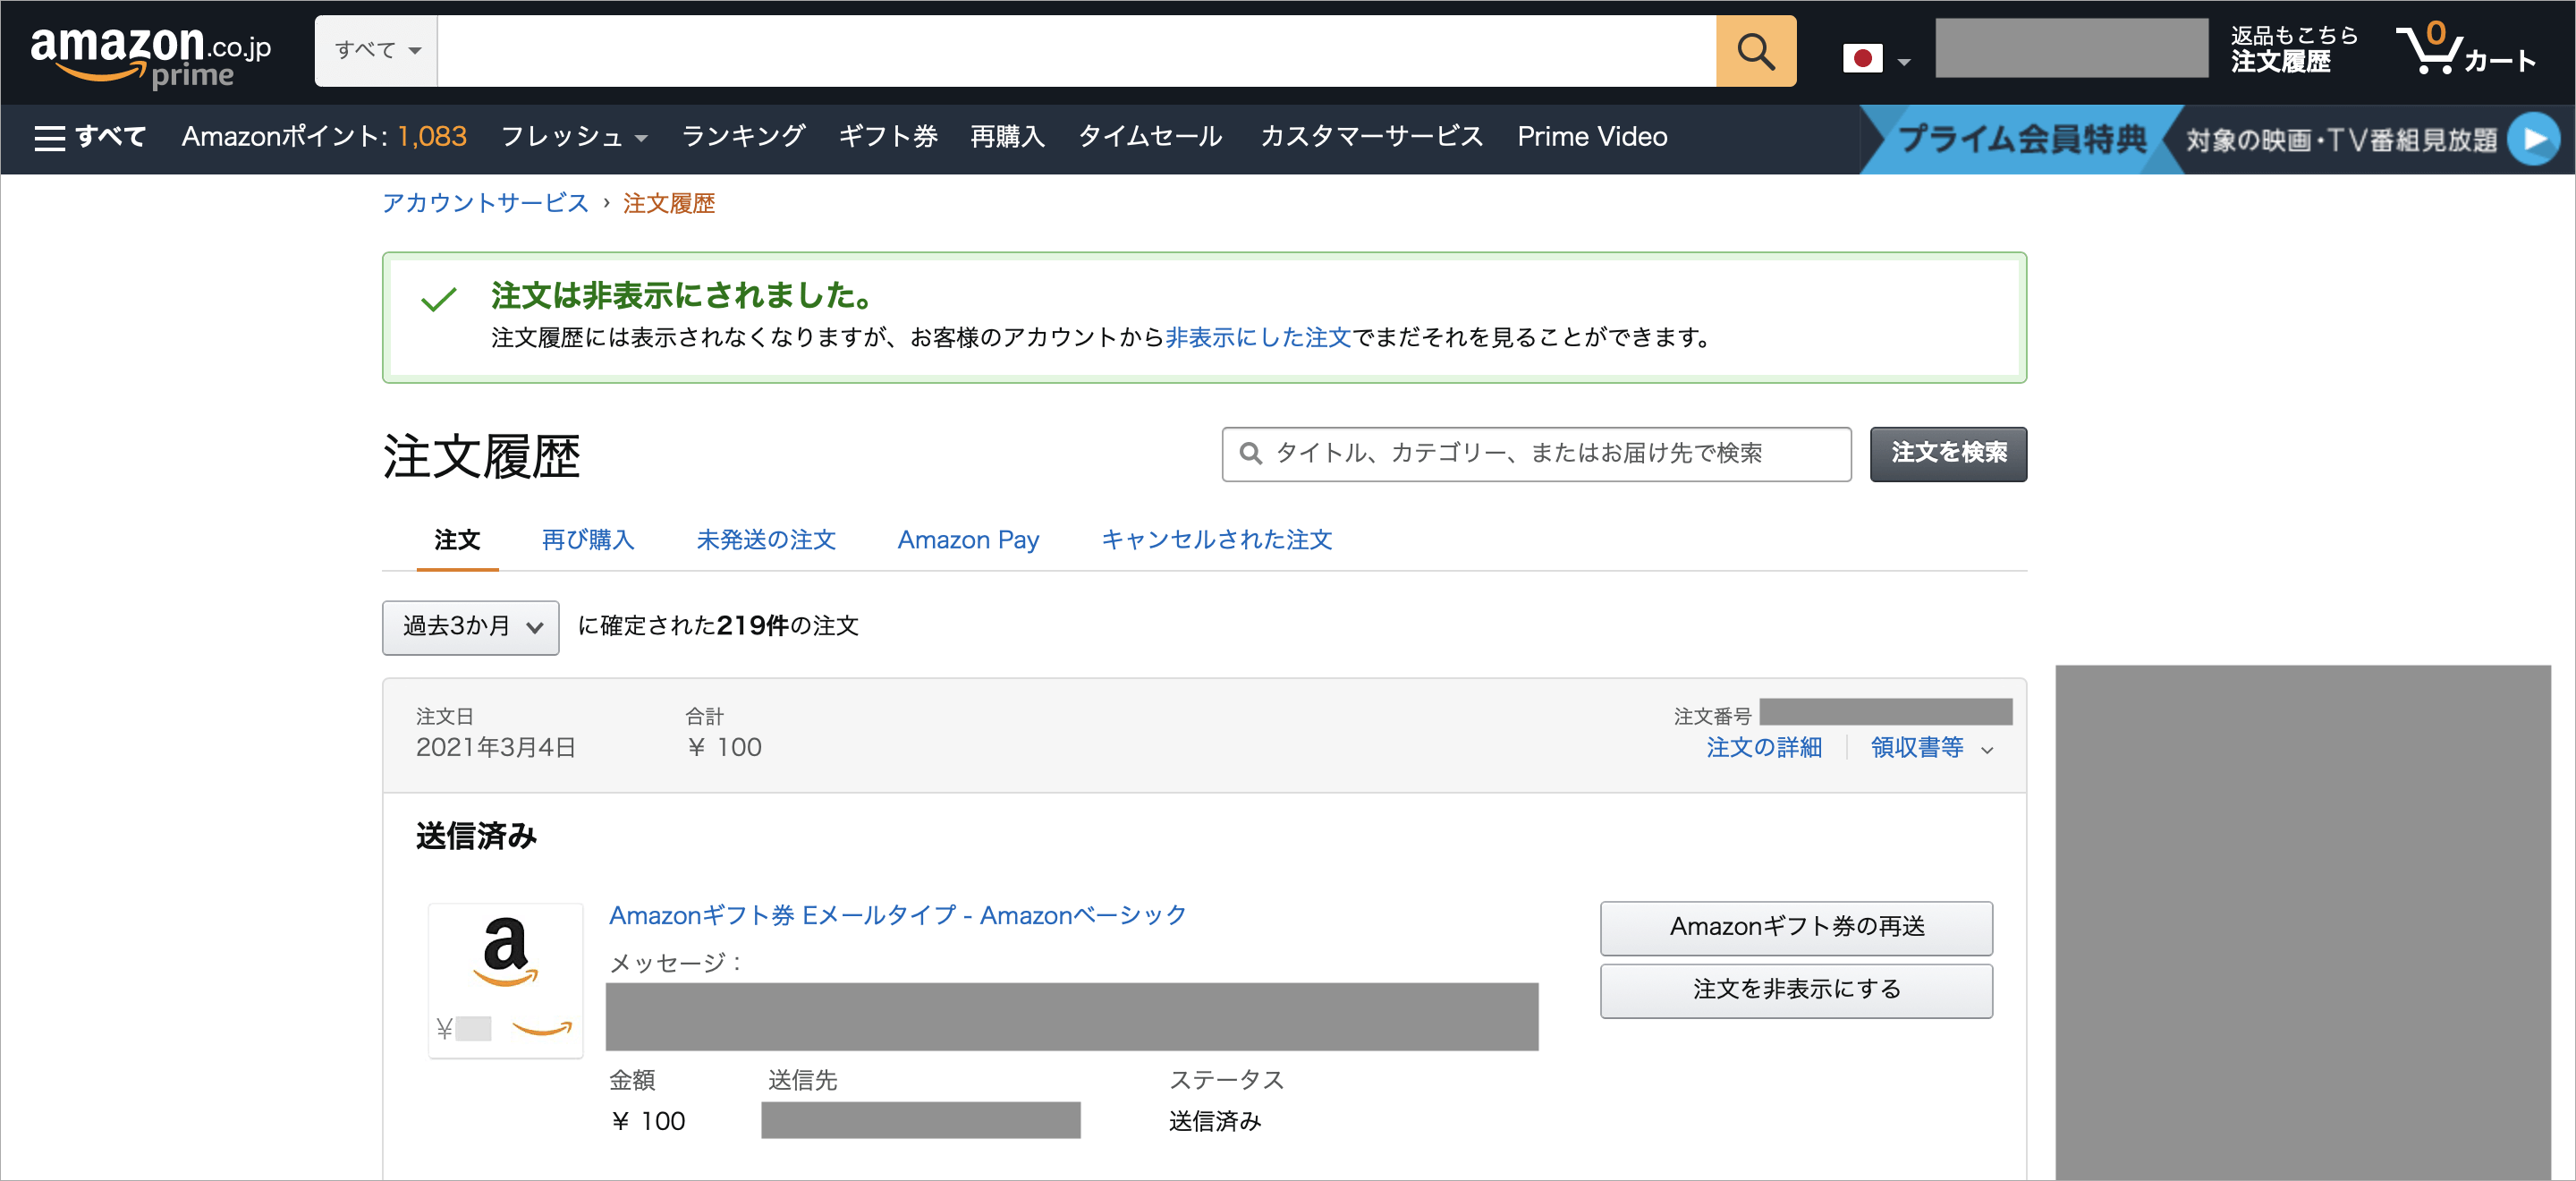Click the Amazon gift card product thumbnail
The height and width of the screenshot is (1181, 2576).
[505, 980]
